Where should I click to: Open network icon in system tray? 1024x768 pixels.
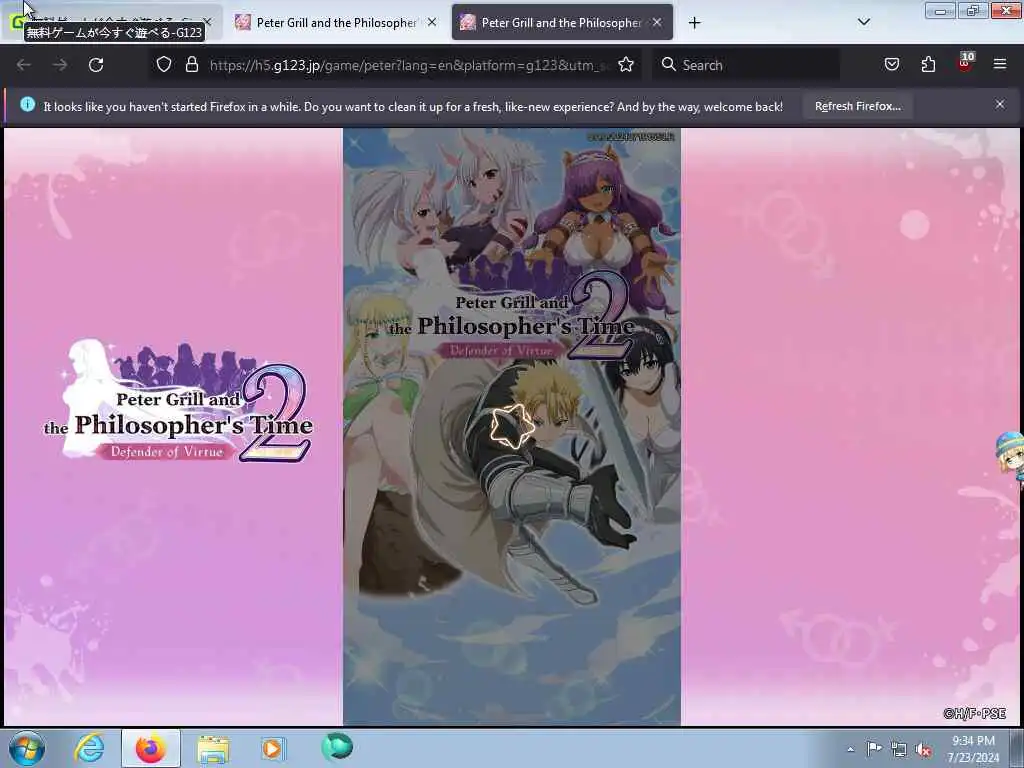point(899,749)
